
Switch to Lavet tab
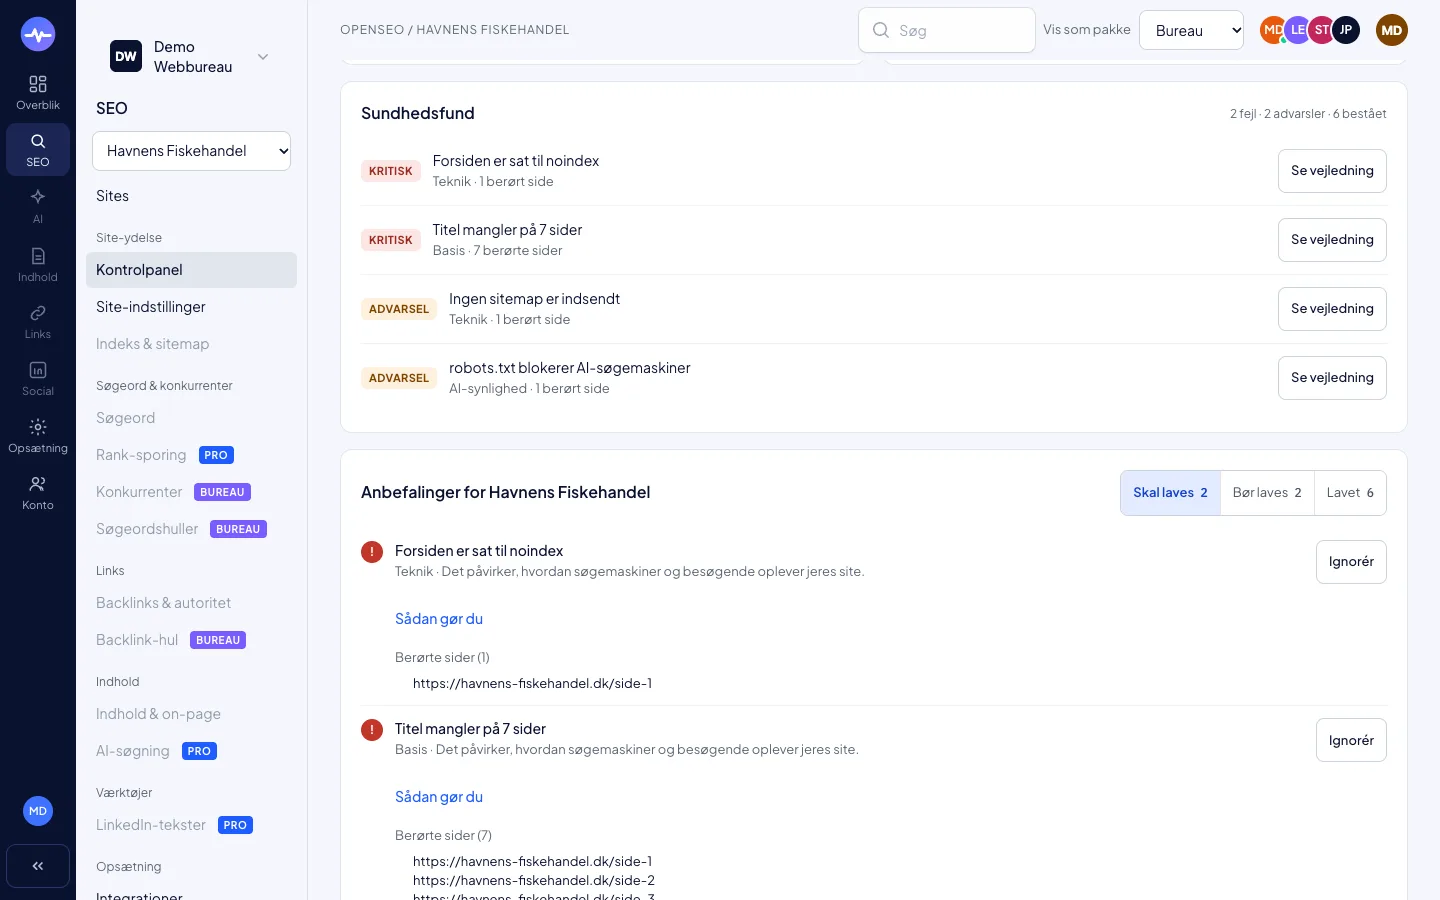click(x=1350, y=493)
